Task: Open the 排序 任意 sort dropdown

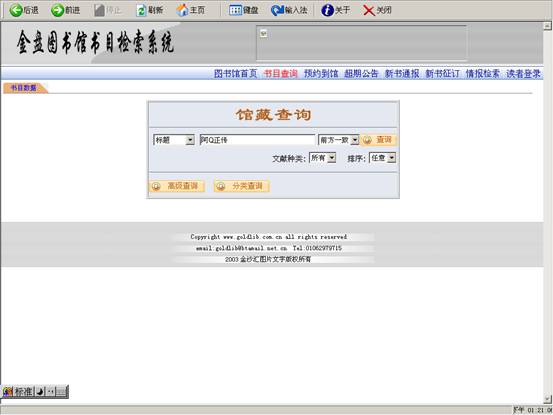Action: 391,158
